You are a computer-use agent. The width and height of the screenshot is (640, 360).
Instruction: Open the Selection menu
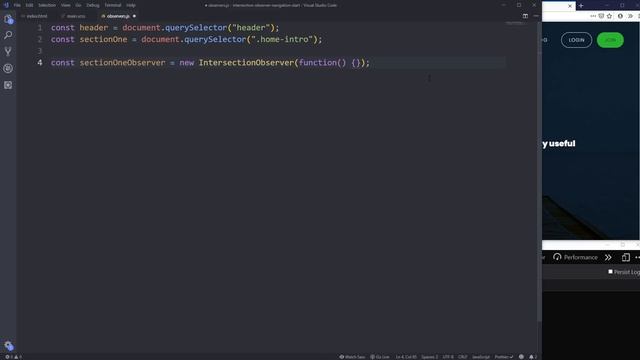[47, 5]
